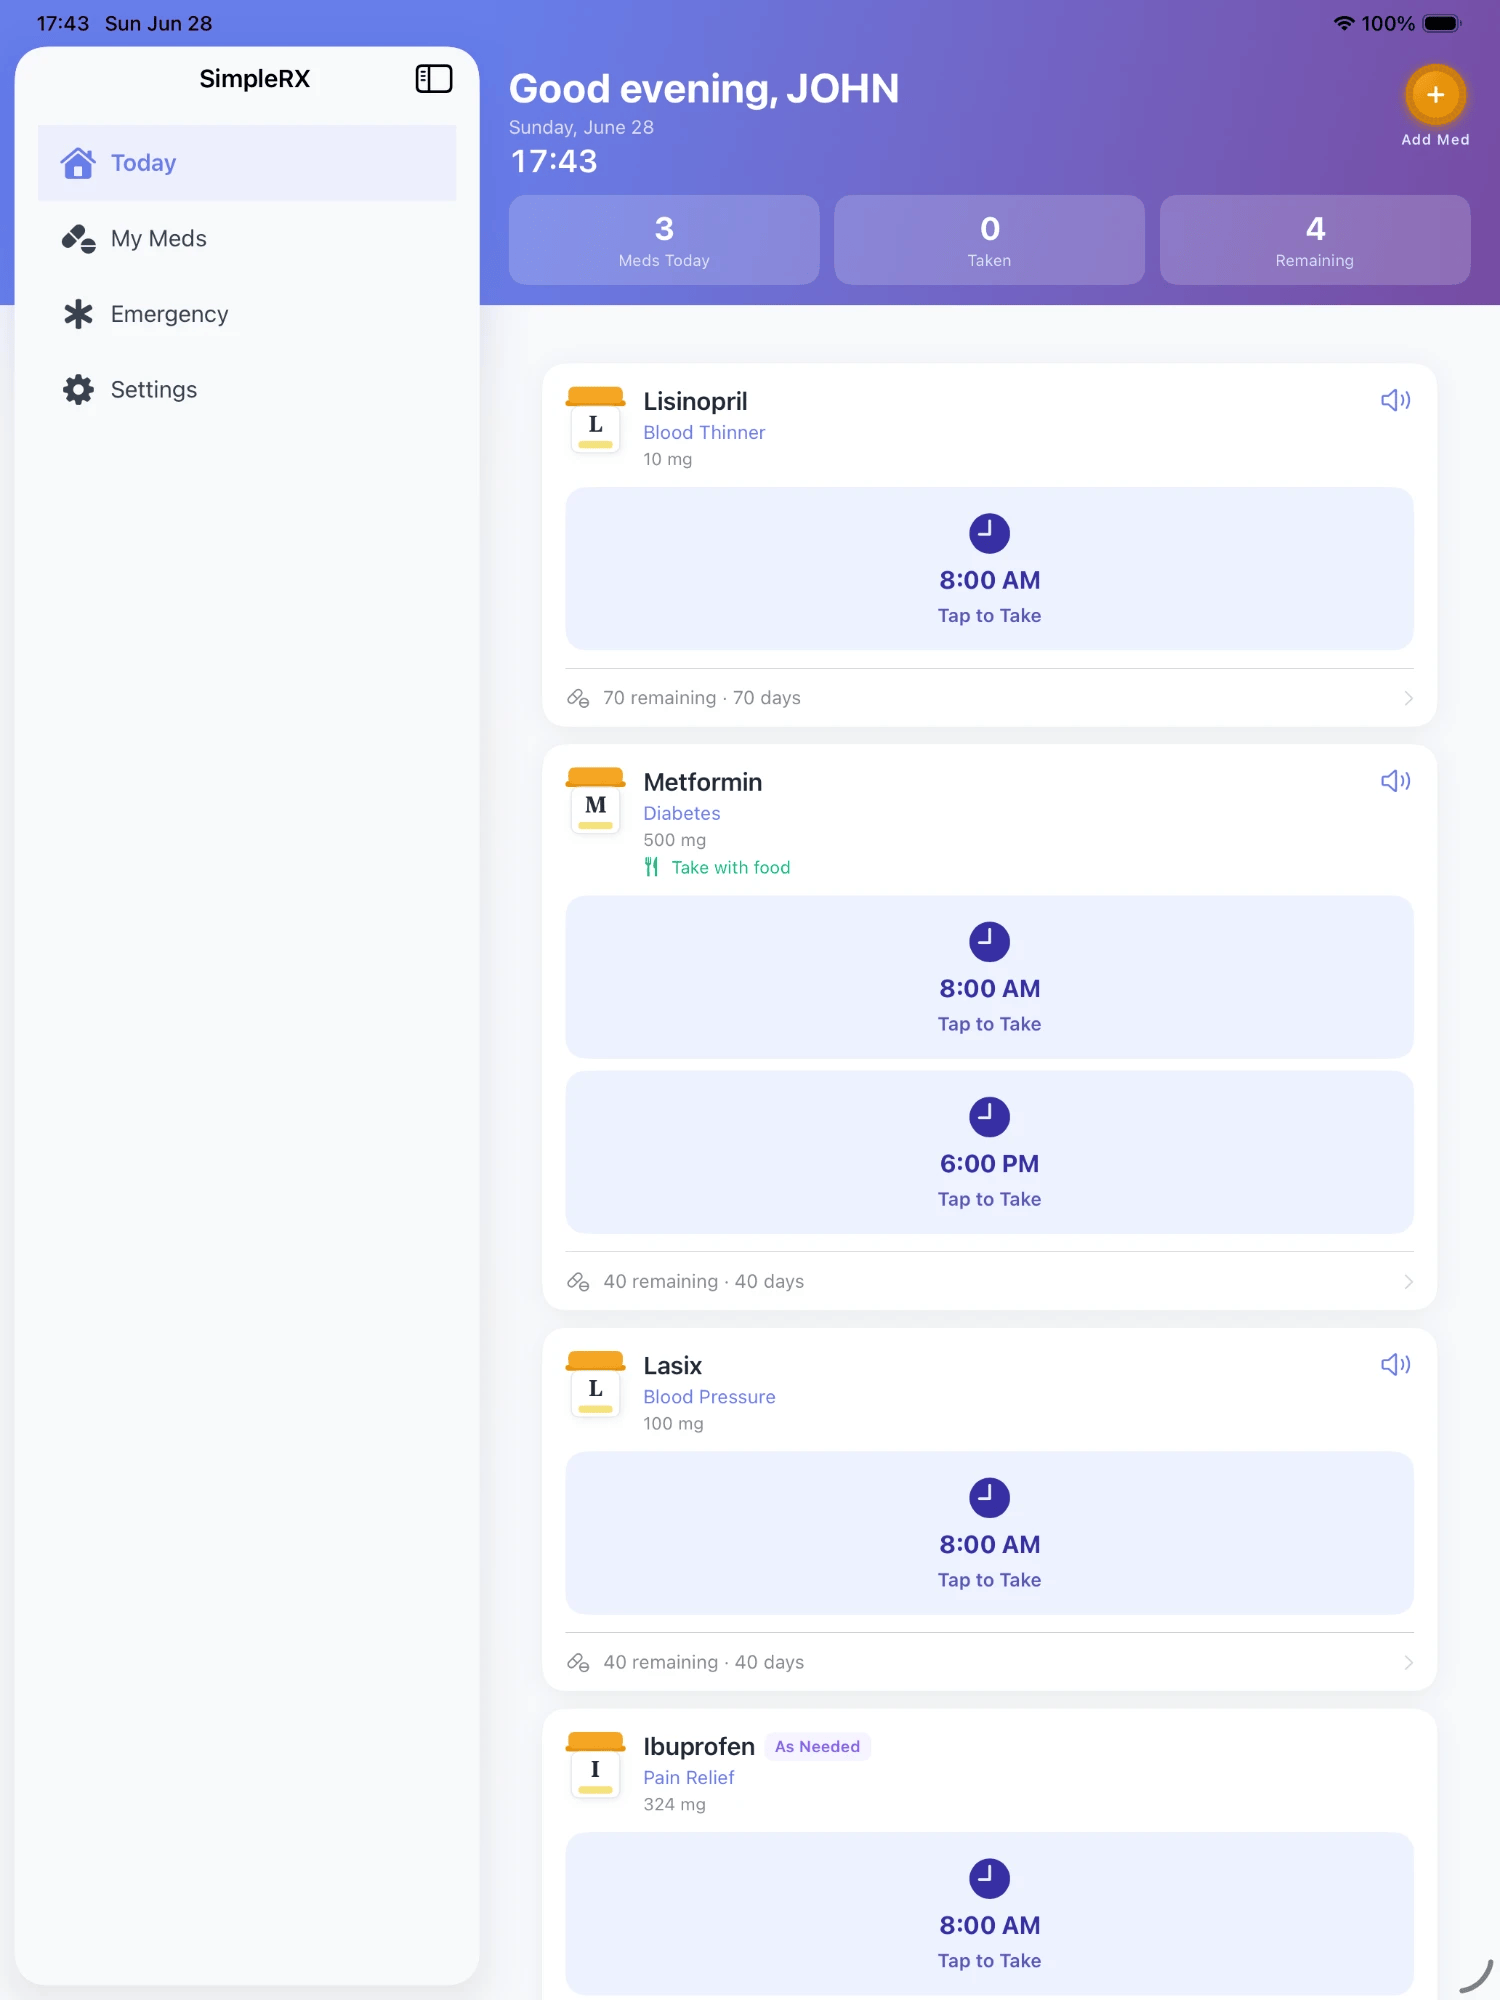Select the Remaining count summary card

pyautogui.click(x=1314, y=240)
